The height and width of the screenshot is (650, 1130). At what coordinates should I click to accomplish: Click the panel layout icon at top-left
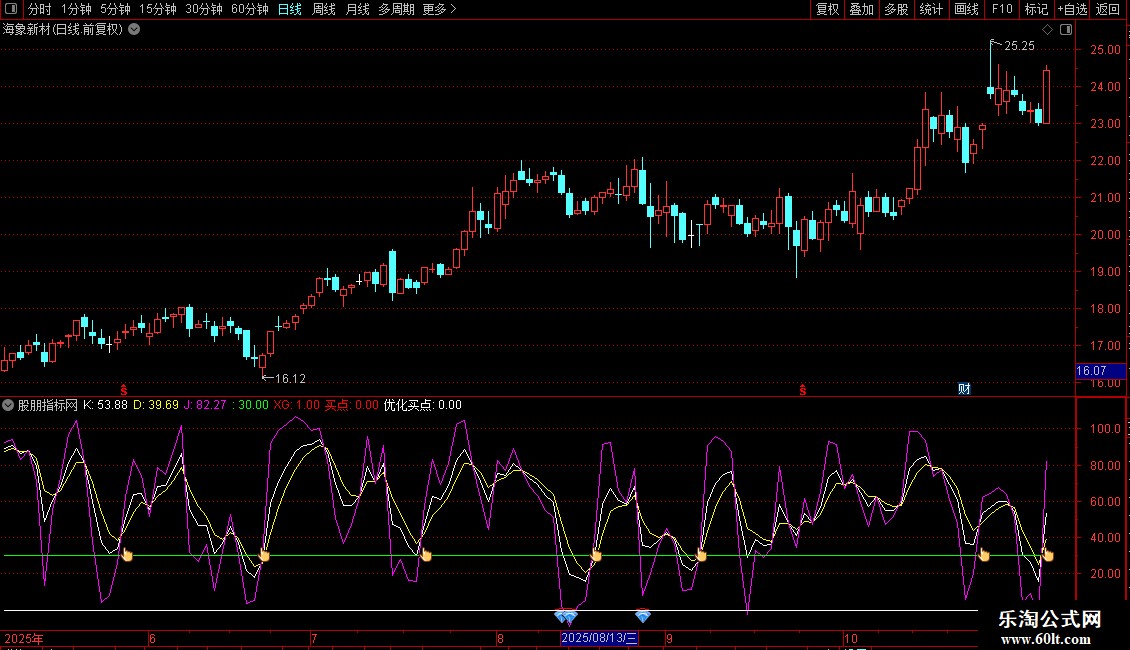pos(10,9)
